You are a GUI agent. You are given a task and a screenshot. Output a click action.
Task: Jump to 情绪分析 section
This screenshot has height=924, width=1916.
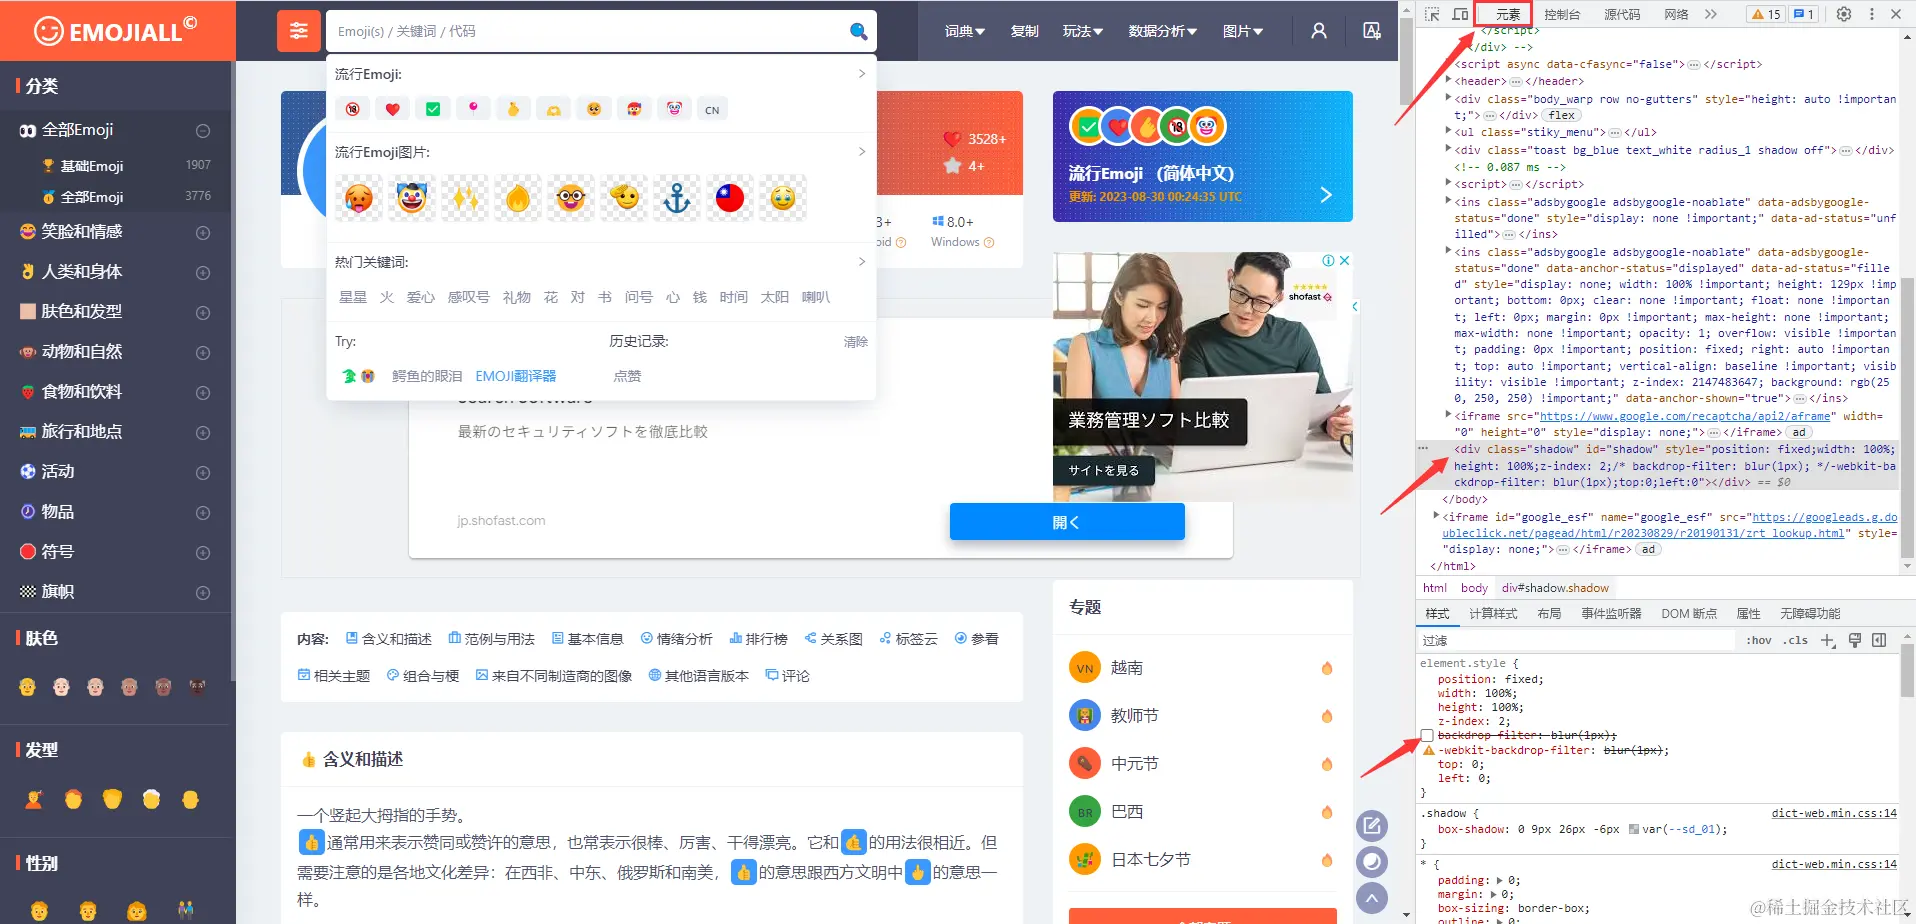pos(676,639)
